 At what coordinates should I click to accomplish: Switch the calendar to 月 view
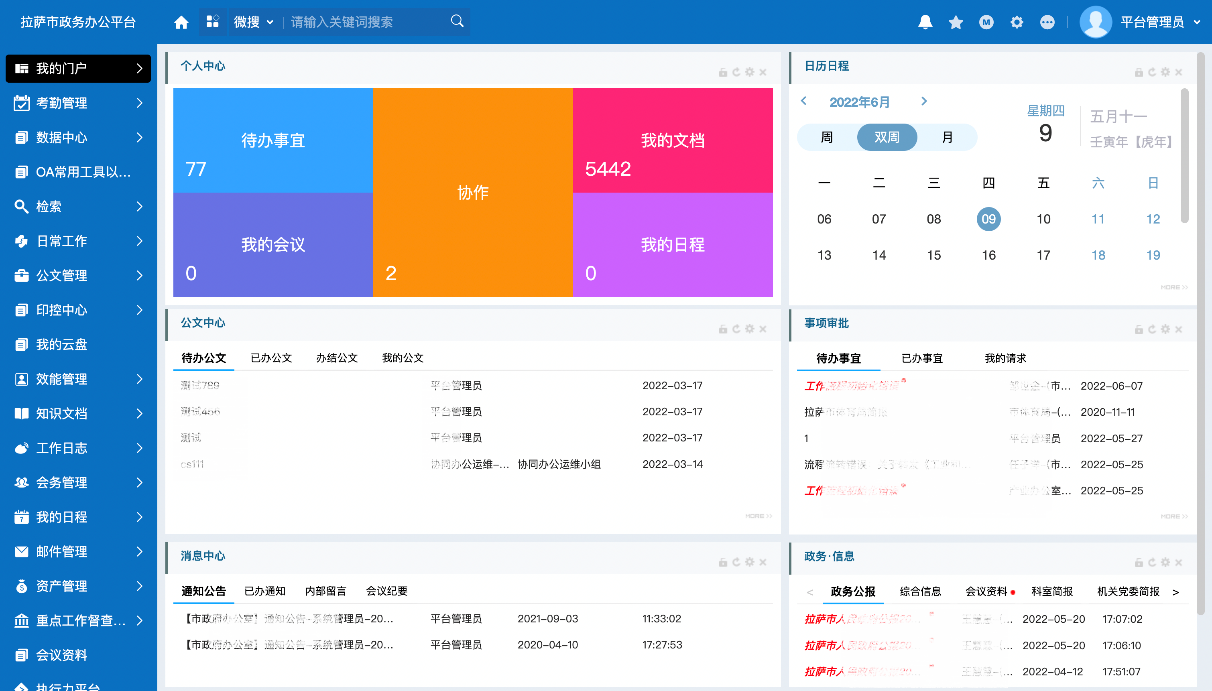coord(947,138)
